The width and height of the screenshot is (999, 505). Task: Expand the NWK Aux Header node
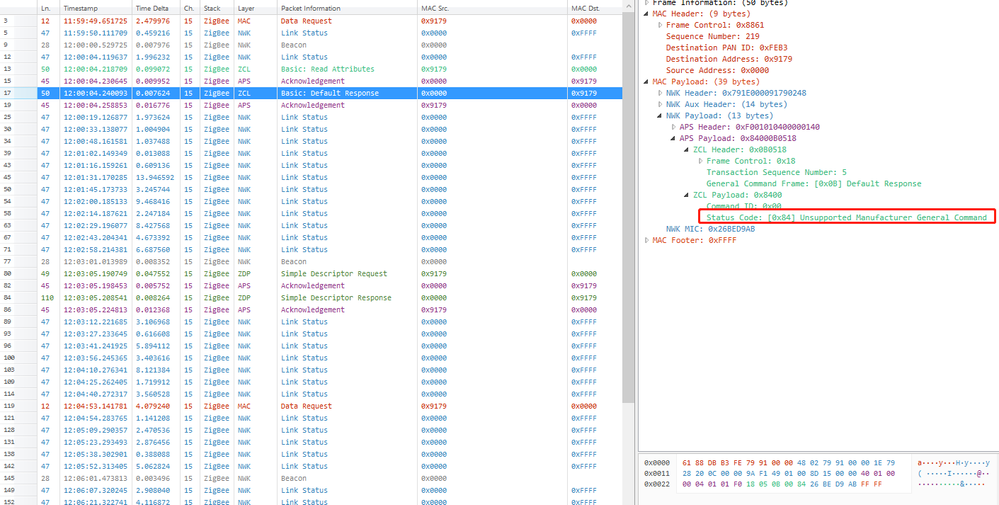pyautogui.click(x=661, y=104)
